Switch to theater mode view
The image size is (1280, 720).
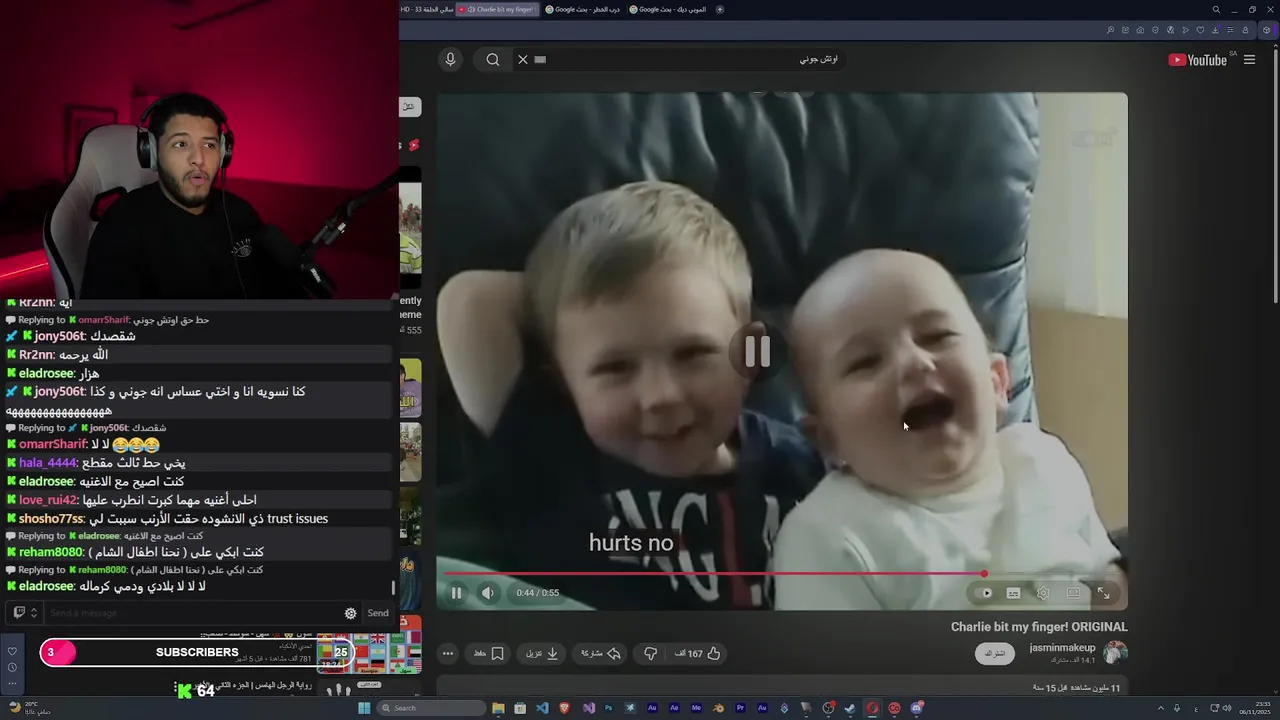(1073, 593)
